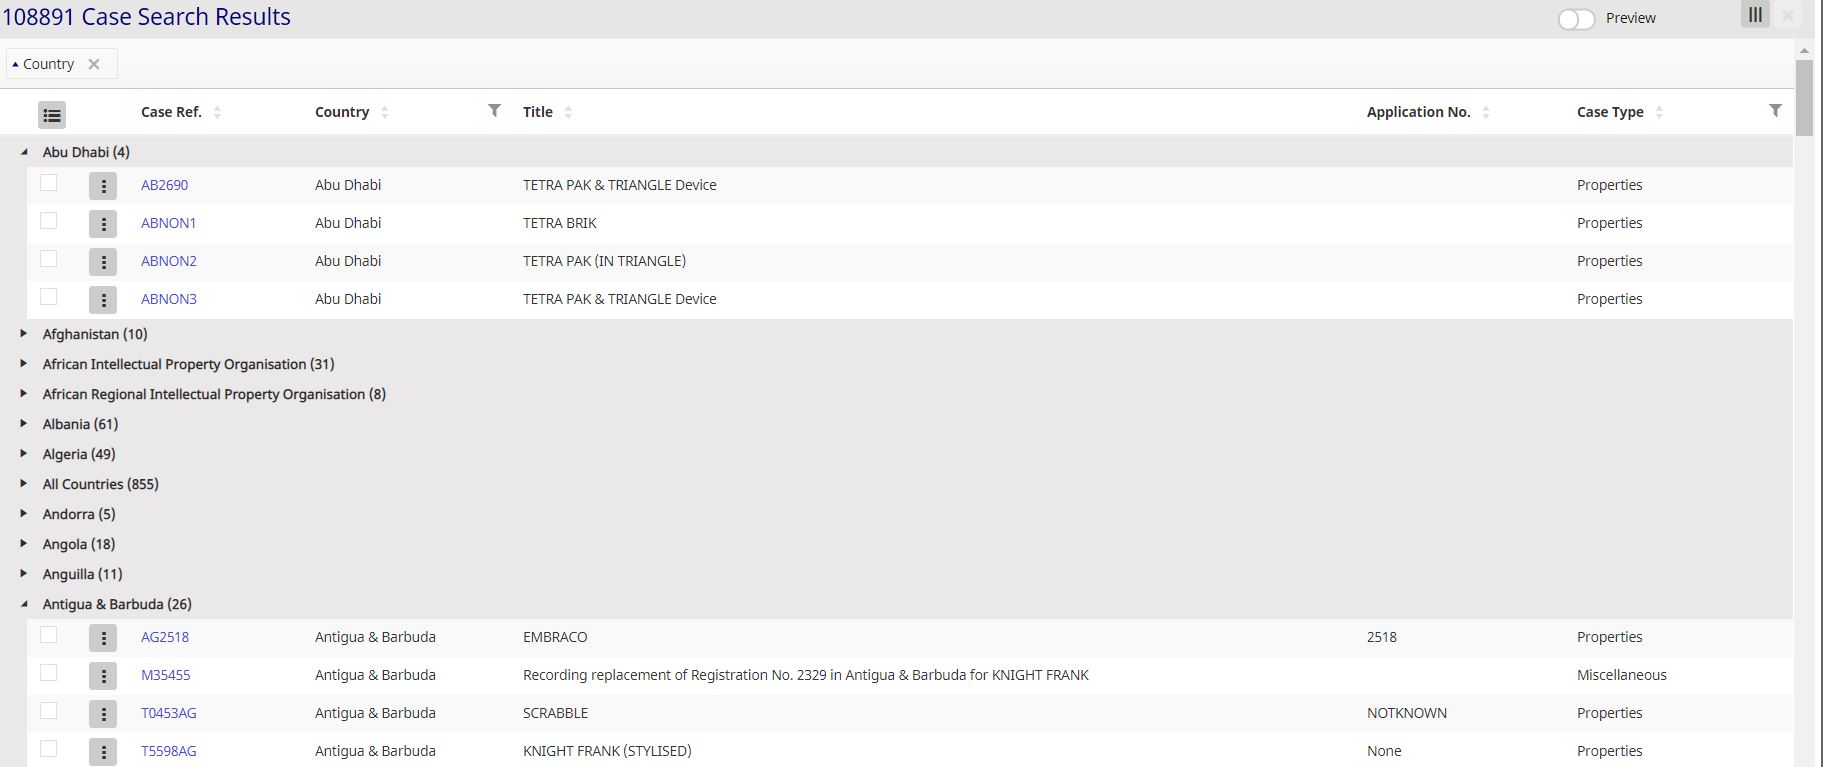The height and width of the screenshot is (767, 1823).
Task: Open the column chooser icon
Action: pos(1755,15)
